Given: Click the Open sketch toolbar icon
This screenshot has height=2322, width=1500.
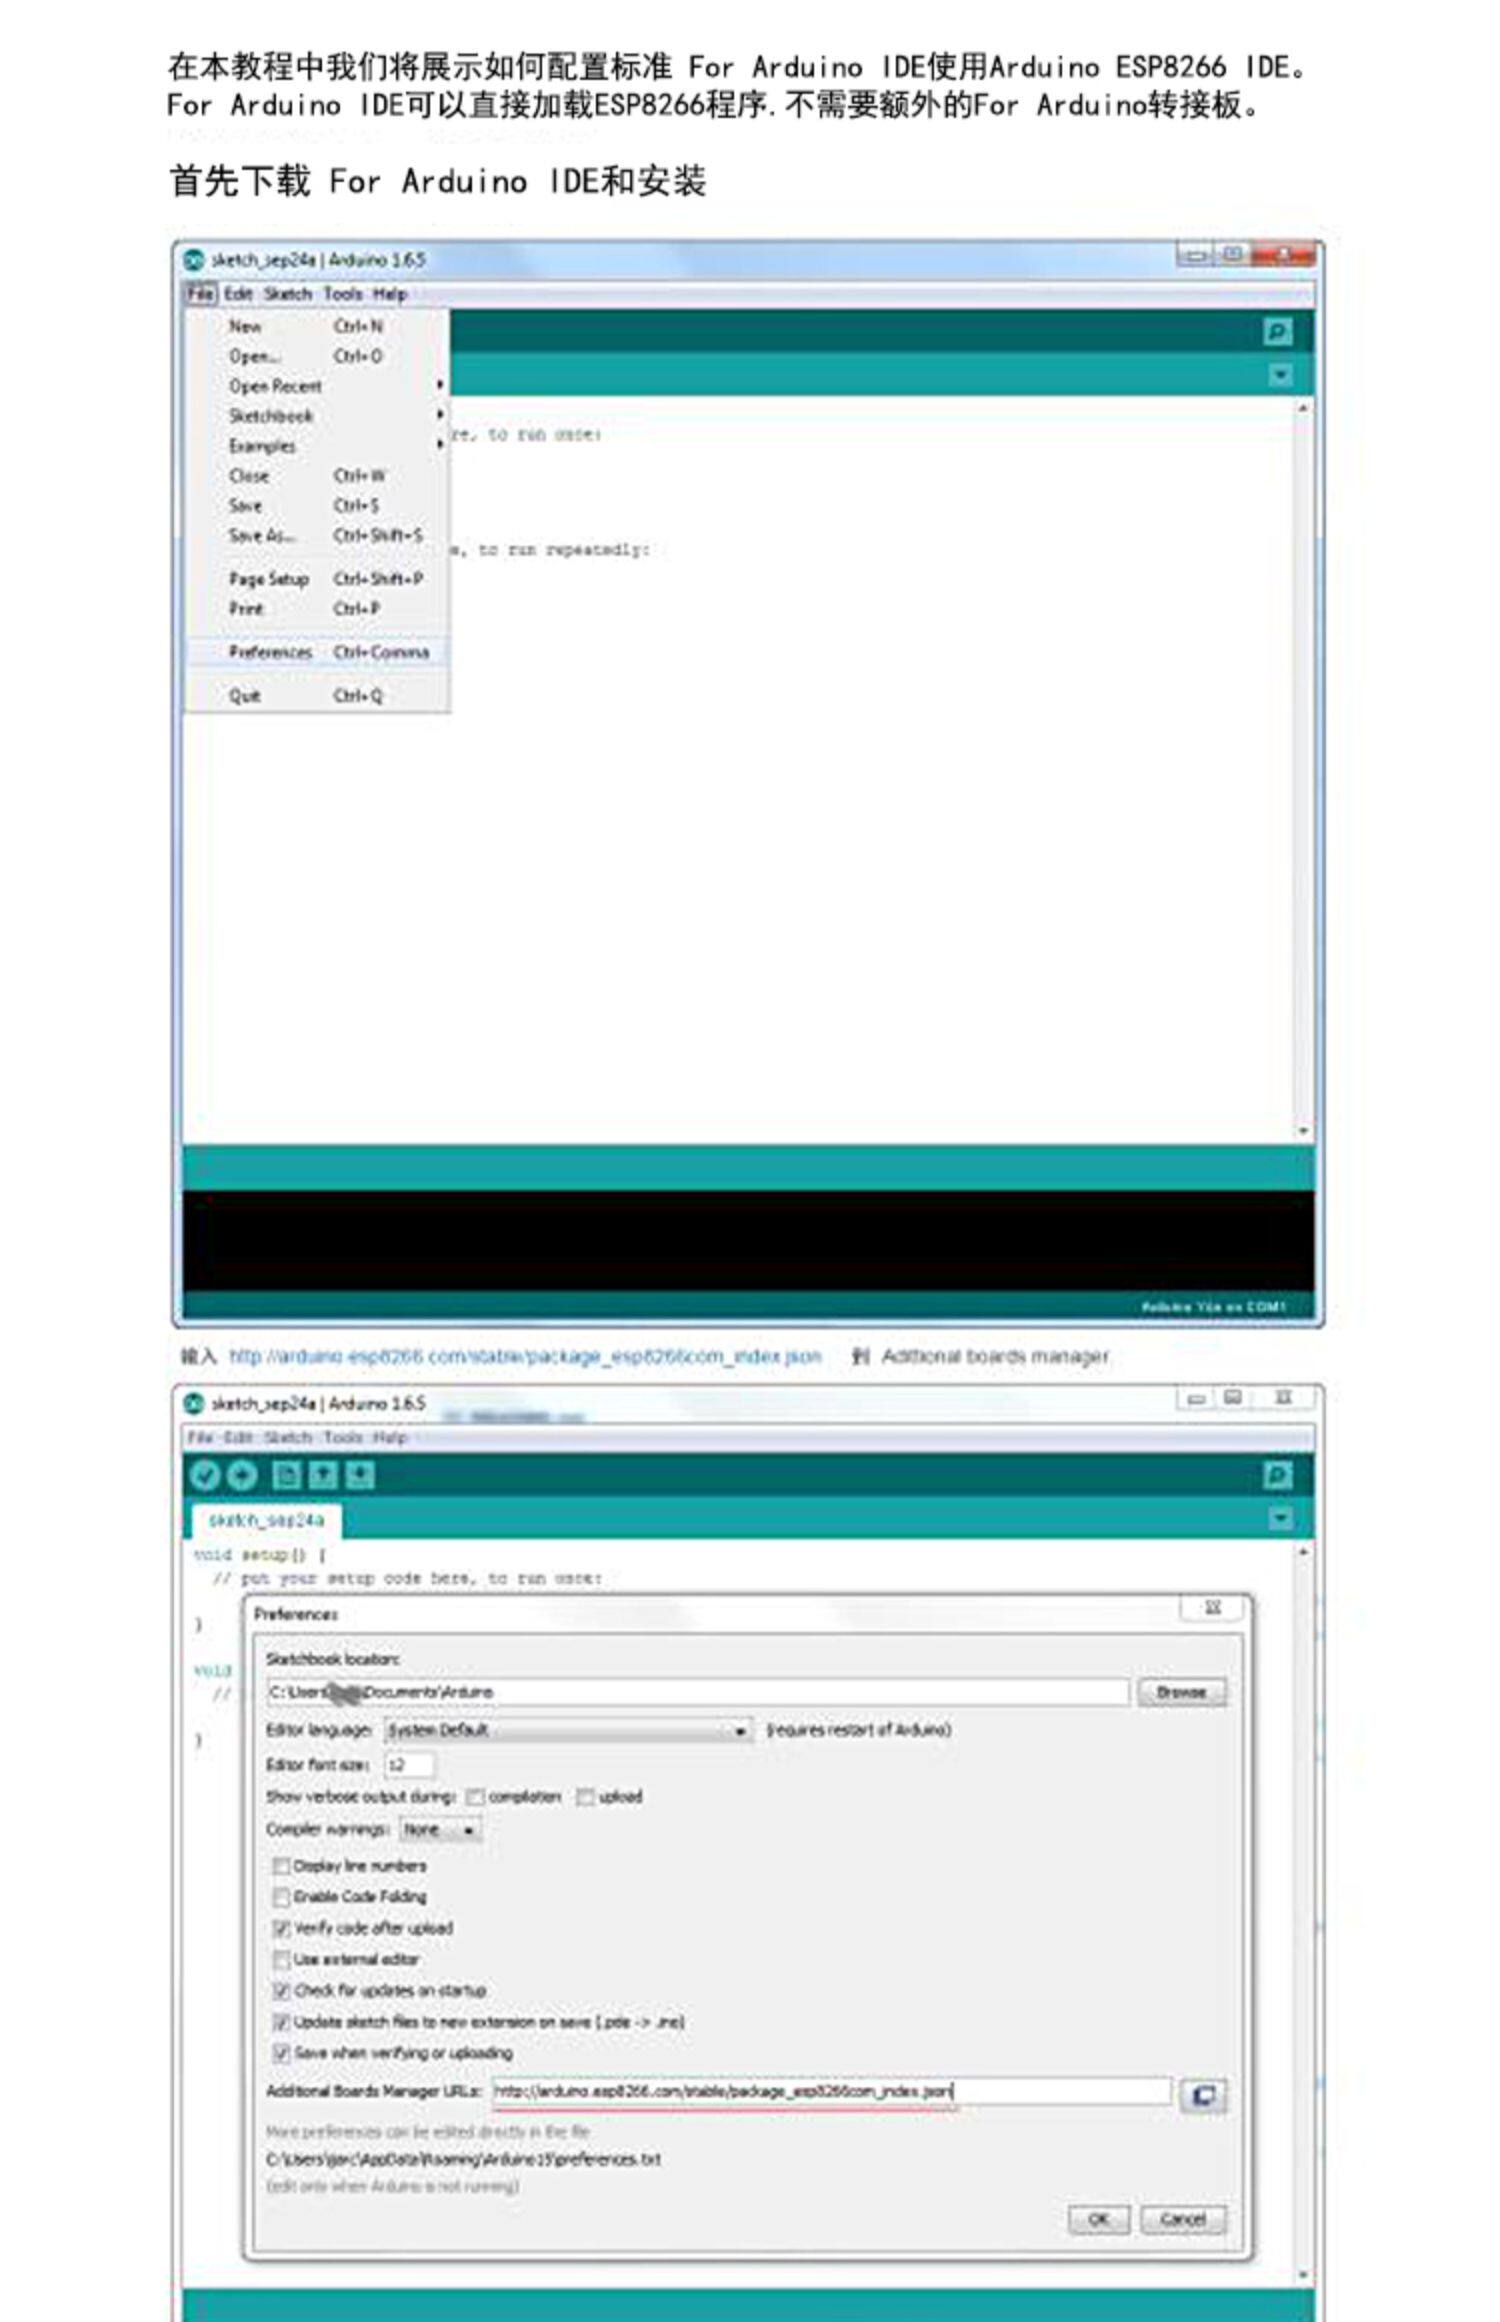Looking at the screenshot, I should coord(323,1475).
